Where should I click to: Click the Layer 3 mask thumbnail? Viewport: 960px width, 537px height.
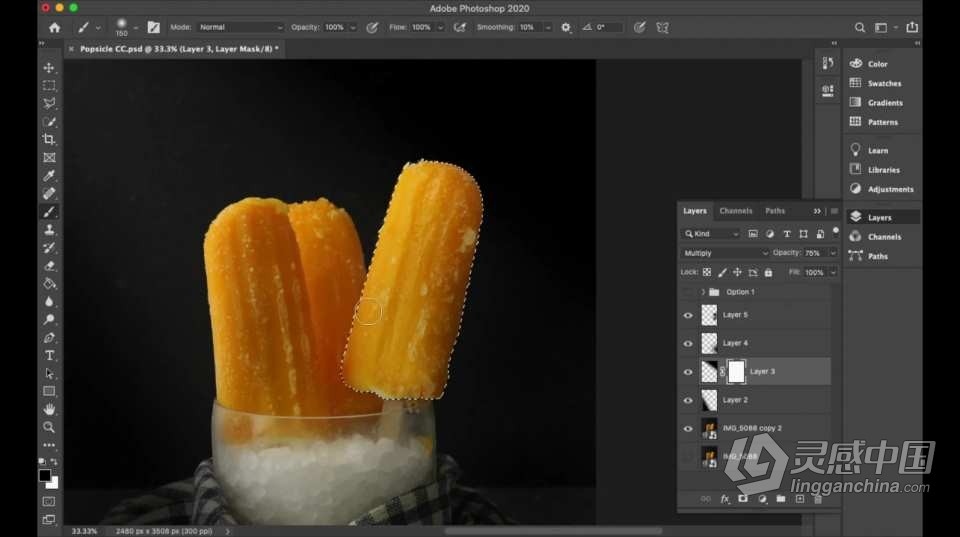click(x=737, y=372)
